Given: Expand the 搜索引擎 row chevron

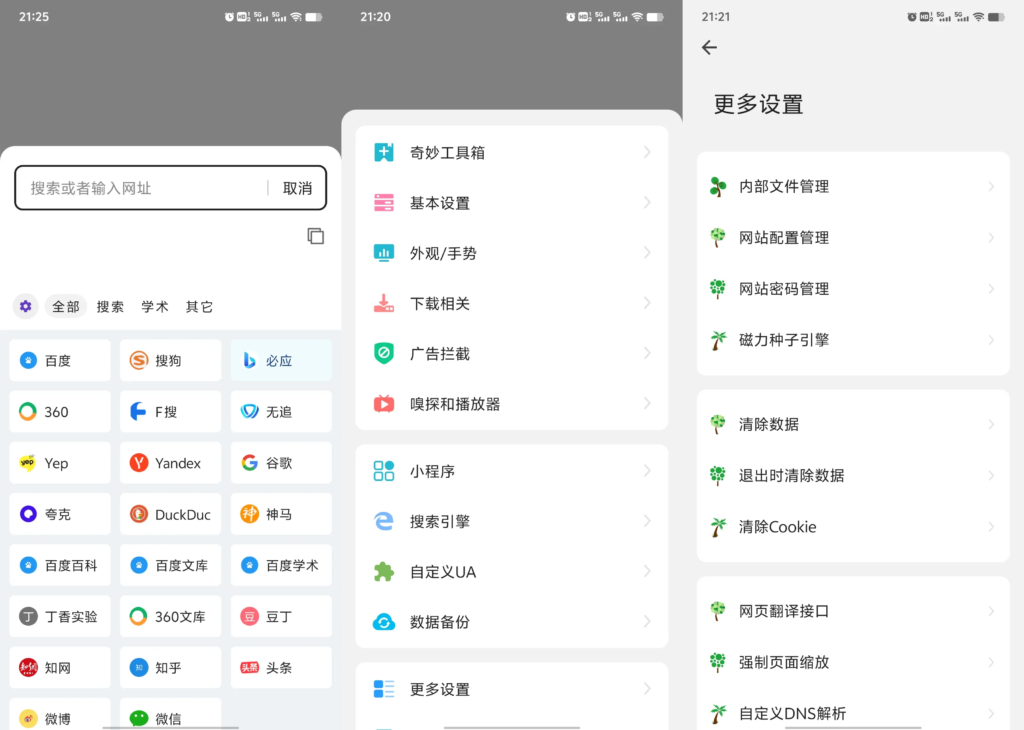Looking at the screenshot, I should tap(647, 521).
